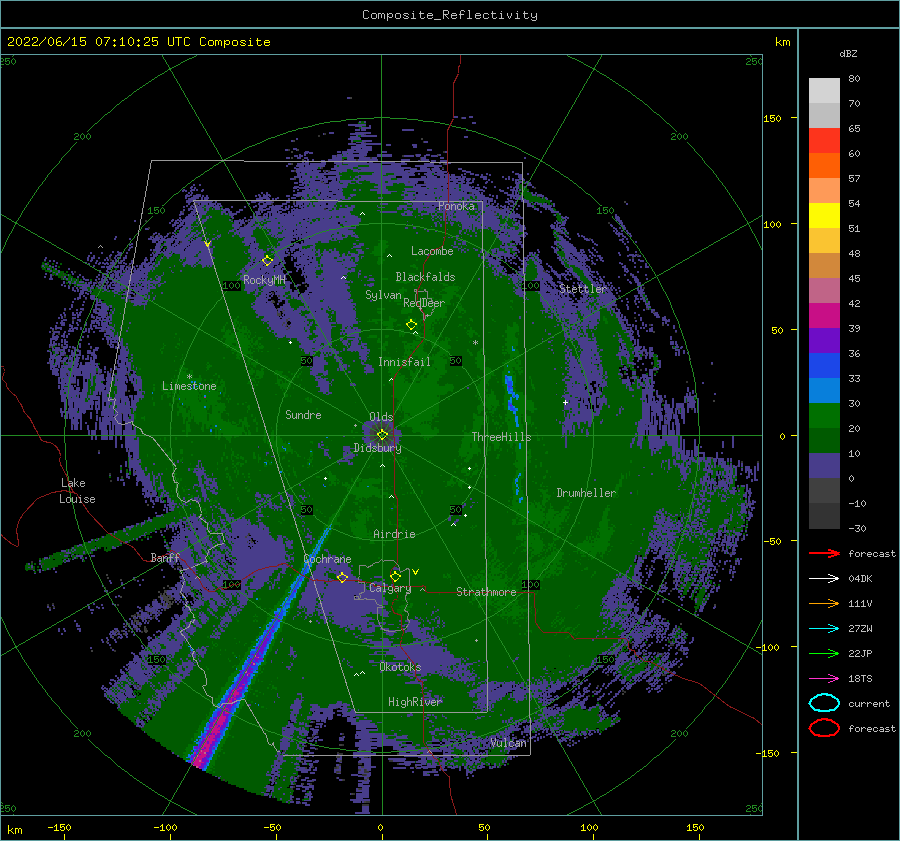This screenshot has width=900, height=841.
Task: Click the white plus marker east of ThreeHills
Action: coord(565,402)
